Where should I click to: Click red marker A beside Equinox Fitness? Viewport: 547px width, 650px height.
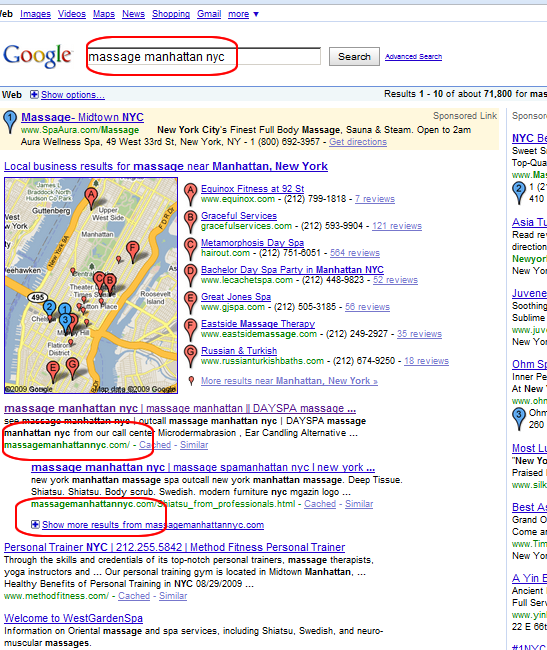point(190,194)
